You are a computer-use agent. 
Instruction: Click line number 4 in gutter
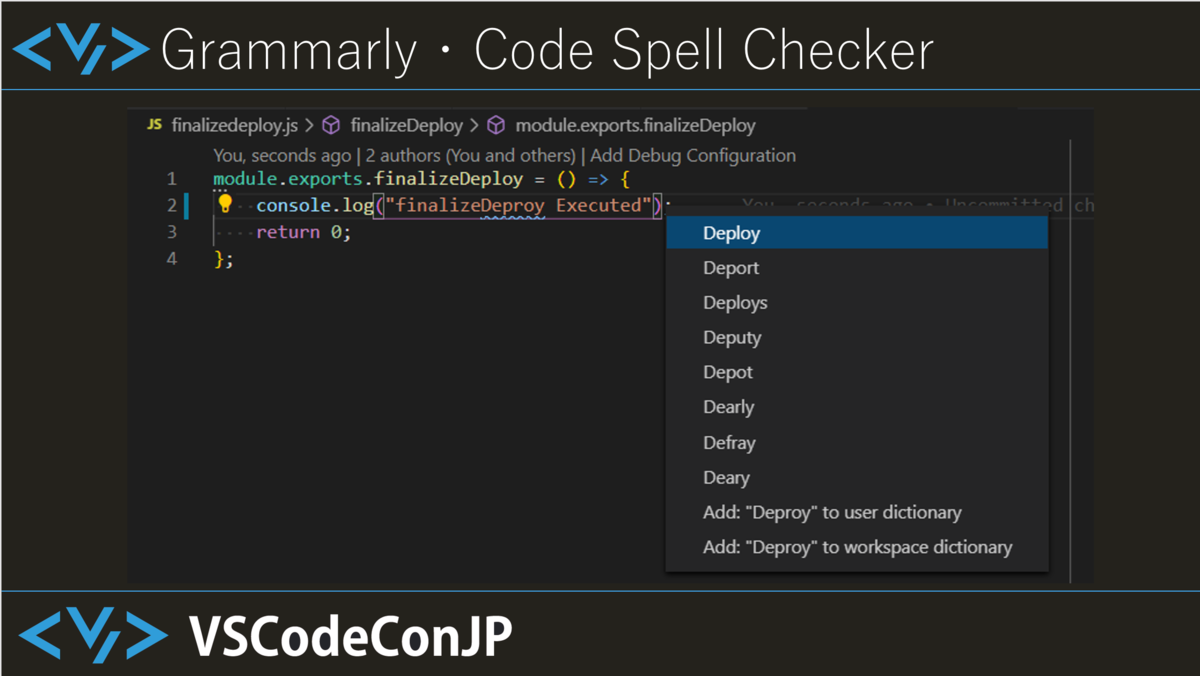[x=172, y=259]
